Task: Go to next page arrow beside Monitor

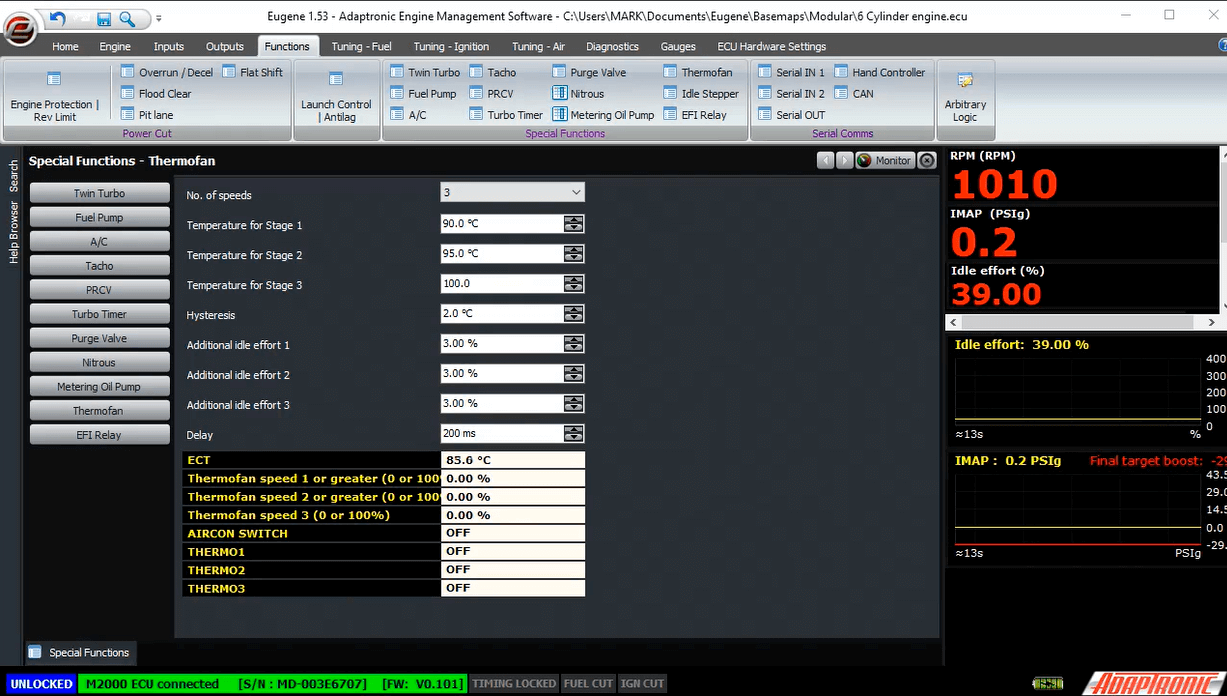Action: 844,160
